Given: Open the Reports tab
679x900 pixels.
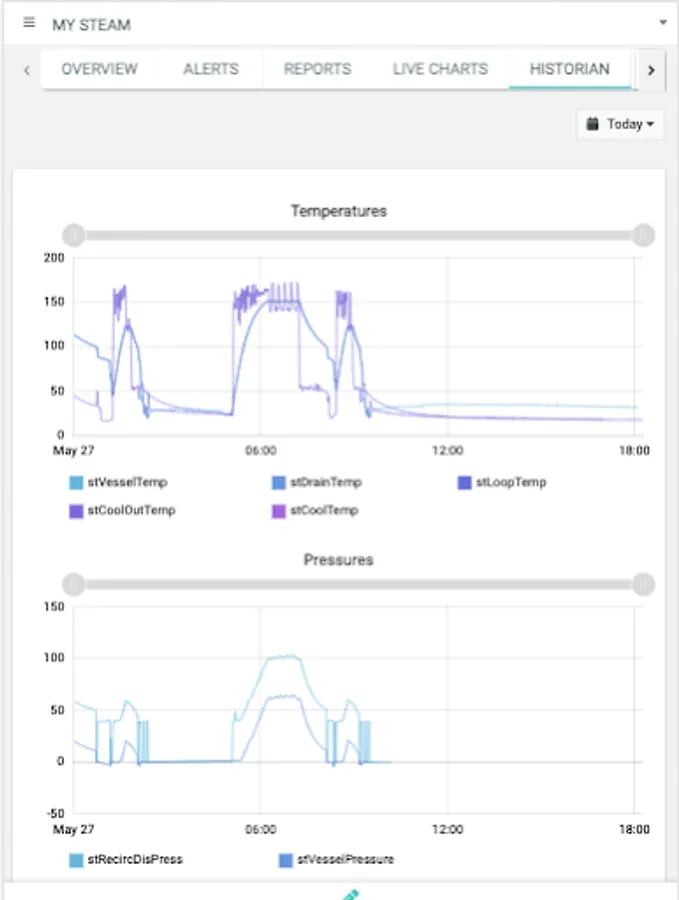Looking at the screenshot, I should (x=317, y=69).
